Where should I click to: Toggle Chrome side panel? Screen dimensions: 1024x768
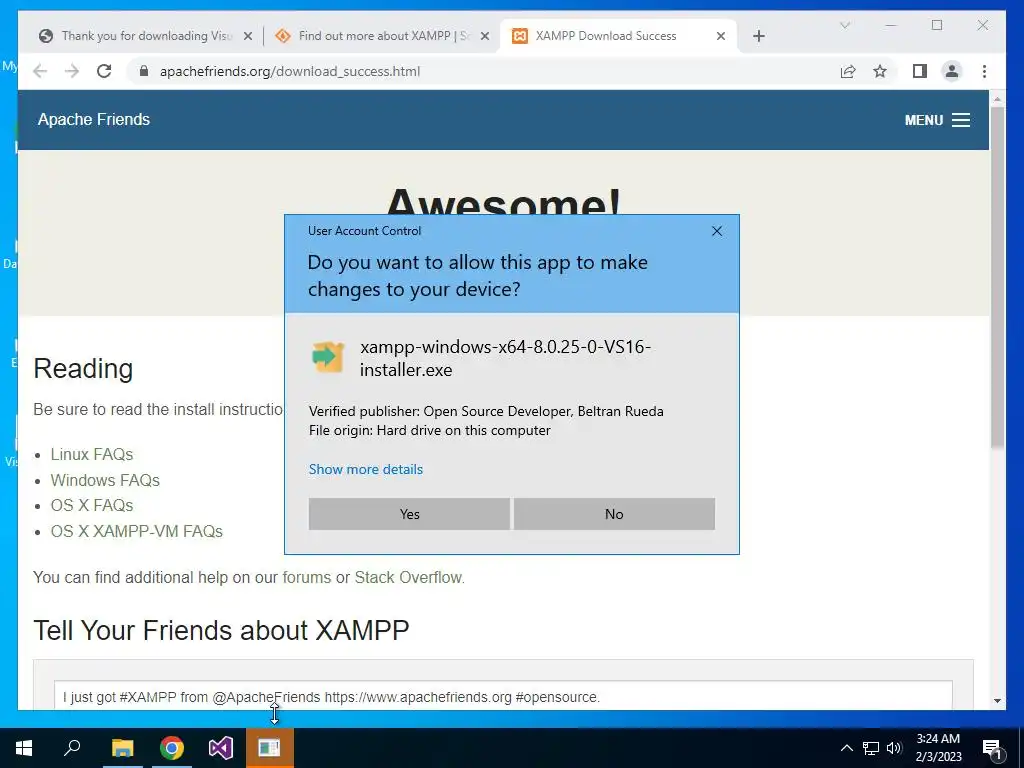[920, 71]
